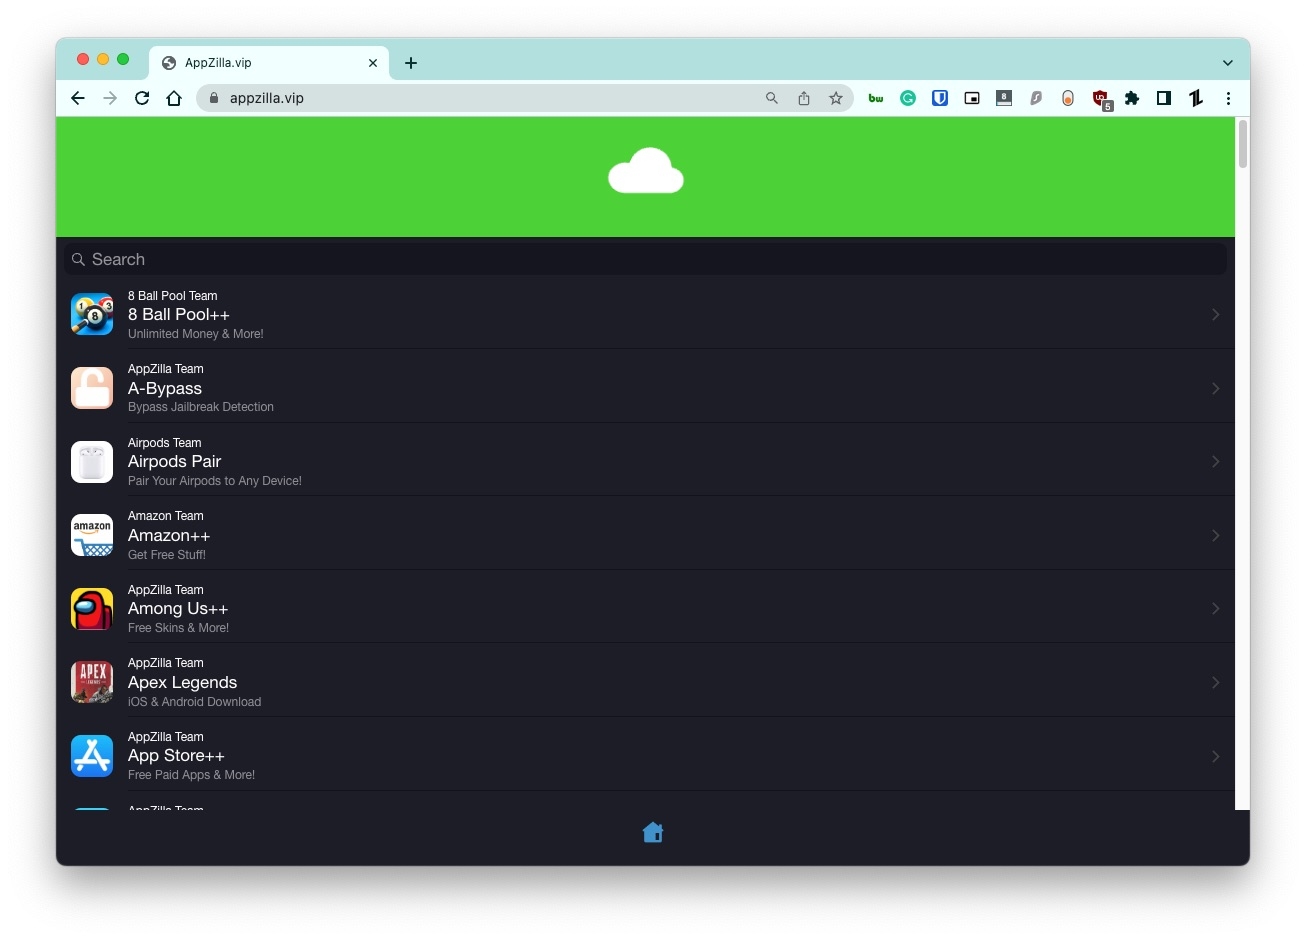Go back to the previous page
The height and width of the screenshot is (940, 1306).
point(78,98)
